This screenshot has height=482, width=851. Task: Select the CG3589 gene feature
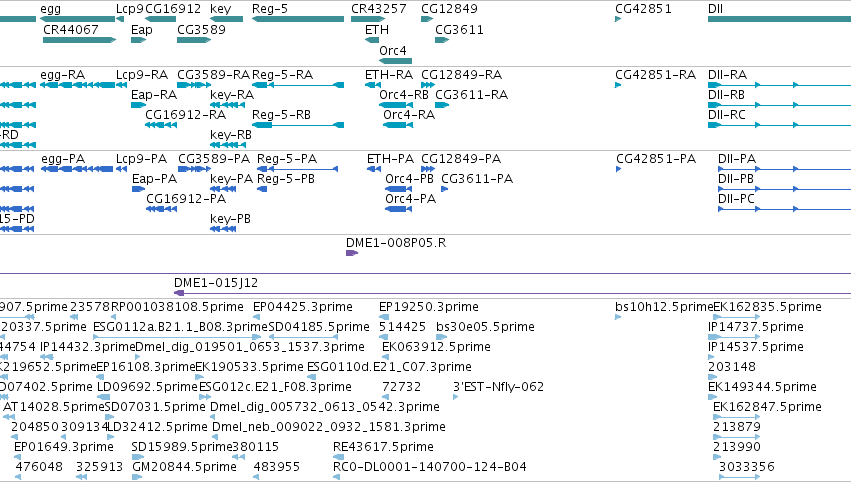pyautogui.click(x=194, y=40)
